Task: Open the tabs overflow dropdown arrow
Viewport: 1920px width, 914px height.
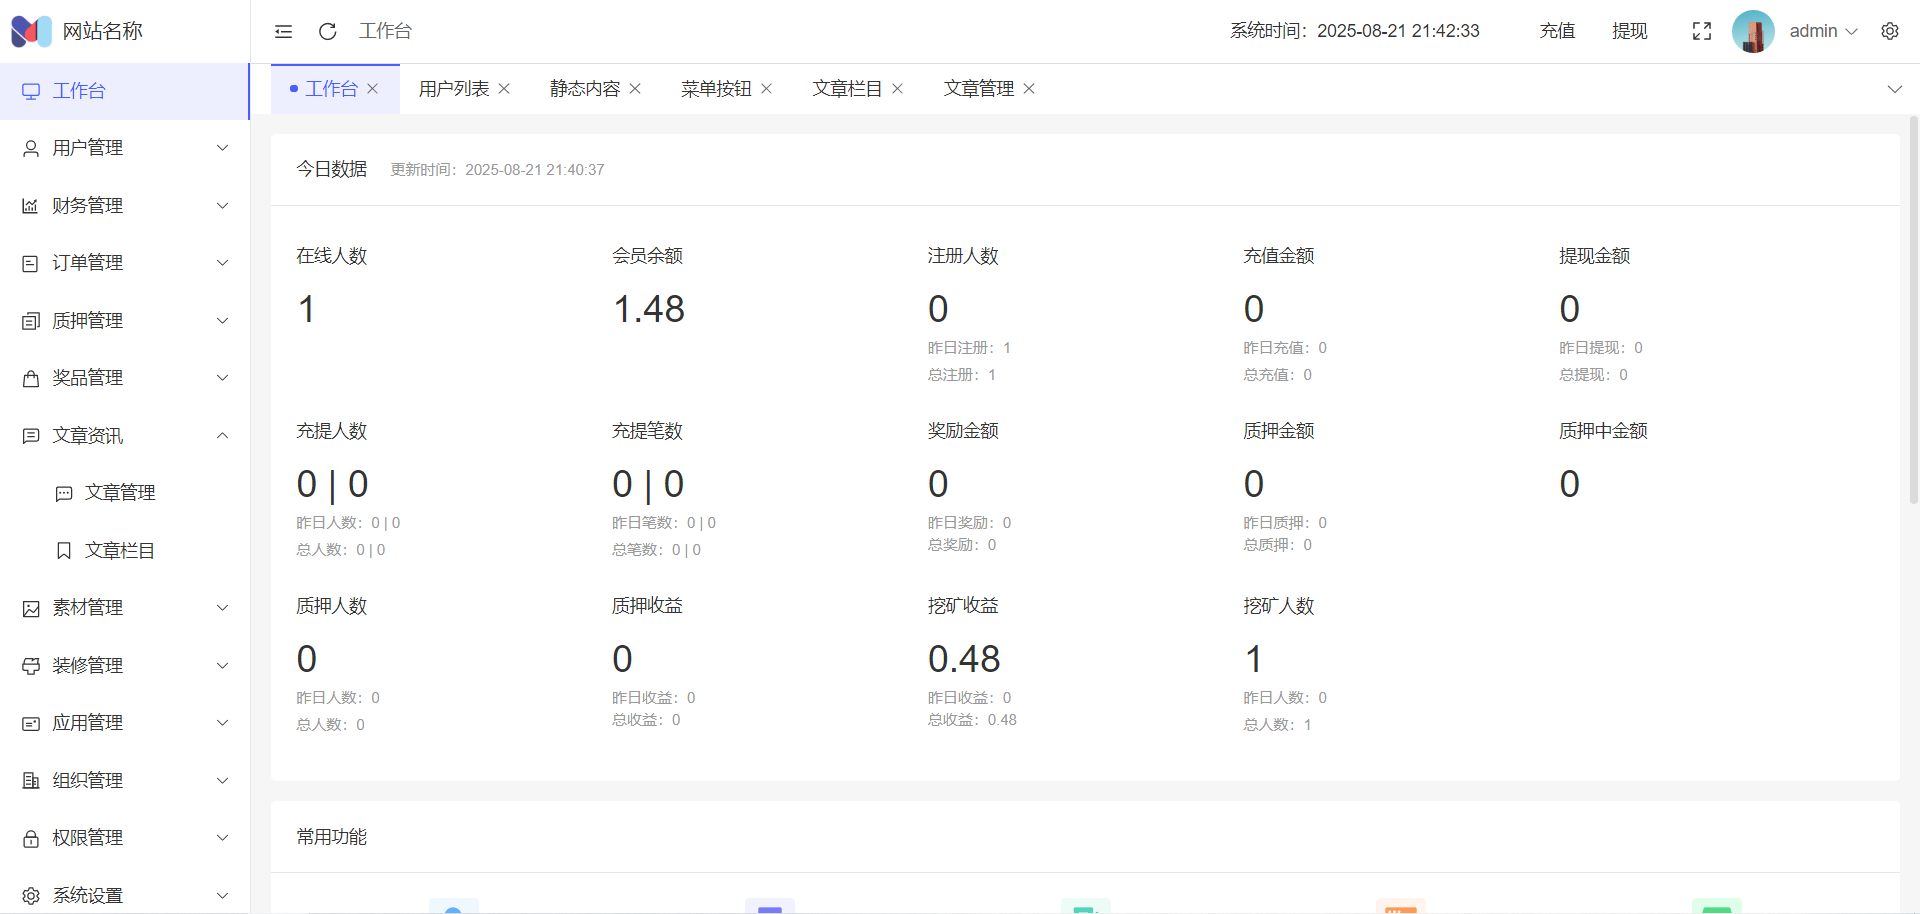Action: [1894, 89]
